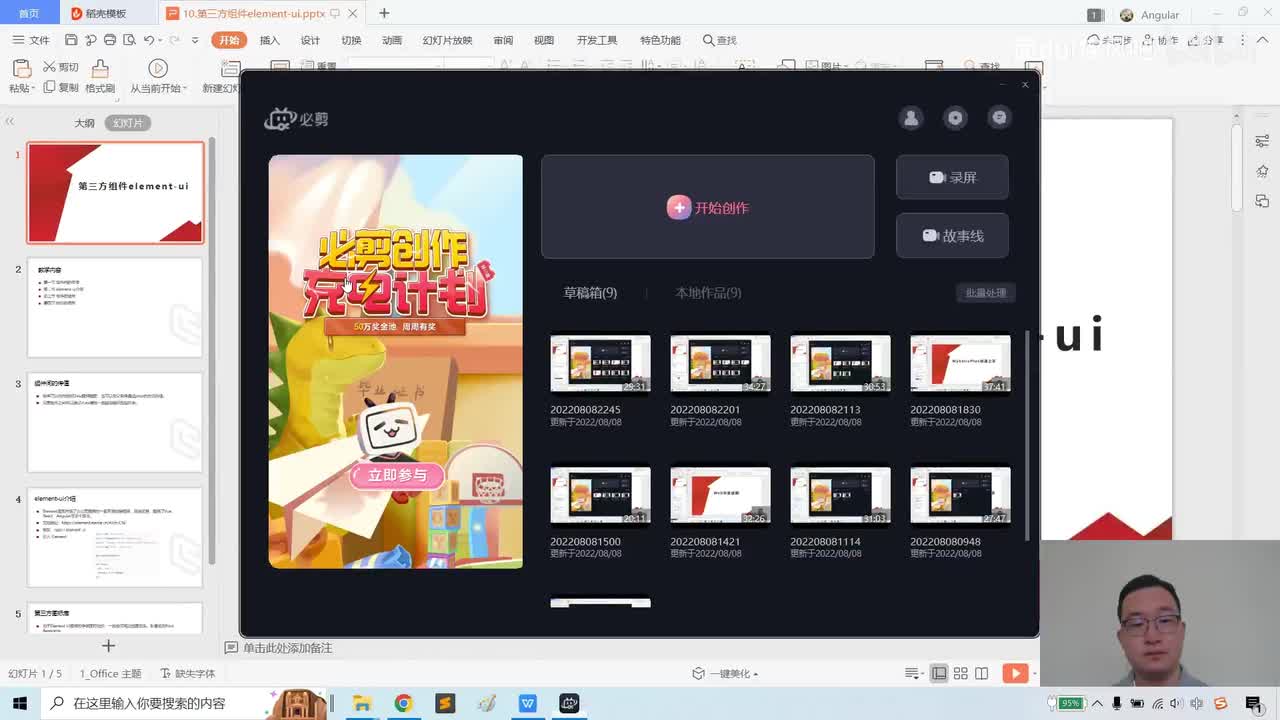The height and width of the screenshot is (720, 1280).
Task: Select the 开发工具 ribbon tab
Action: [597, 40]
